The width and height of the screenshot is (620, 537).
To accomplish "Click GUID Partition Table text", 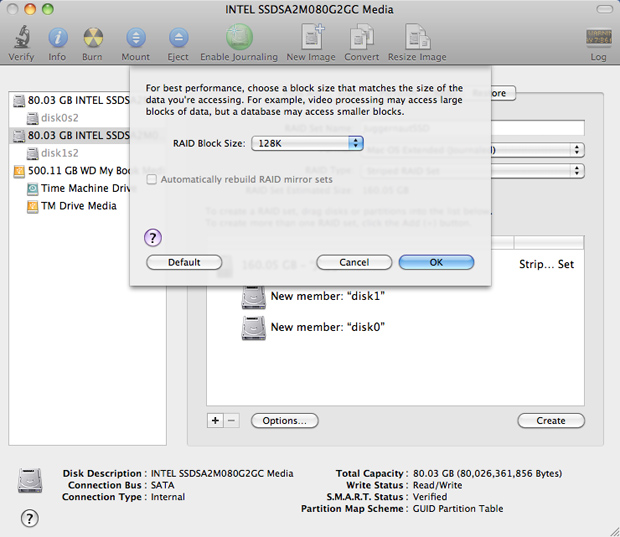I will point(458,509).
